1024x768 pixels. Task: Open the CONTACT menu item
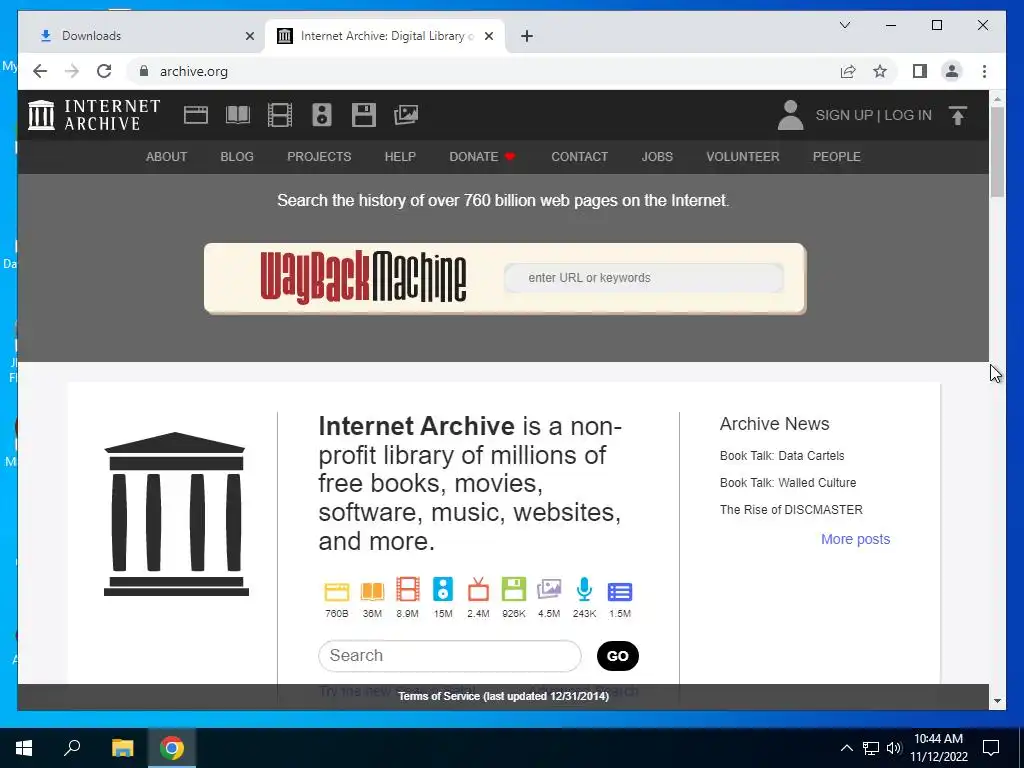pyautogui.click(x=579, y=157)
